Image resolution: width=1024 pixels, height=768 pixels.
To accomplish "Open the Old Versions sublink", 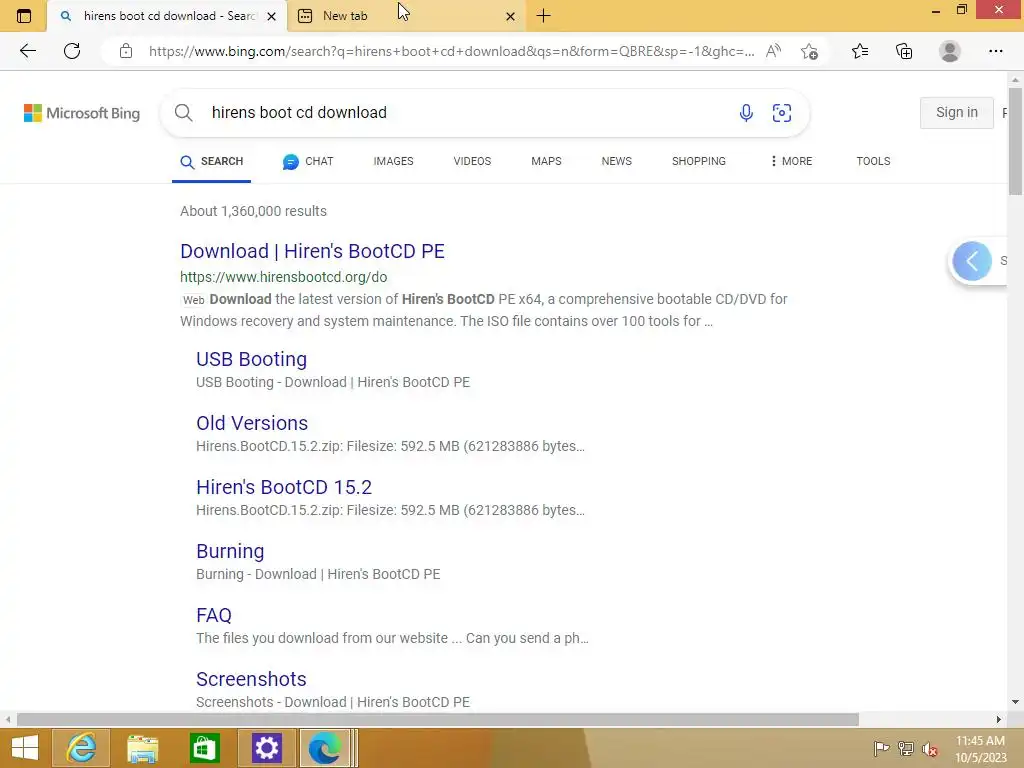I will coord(252,423).
